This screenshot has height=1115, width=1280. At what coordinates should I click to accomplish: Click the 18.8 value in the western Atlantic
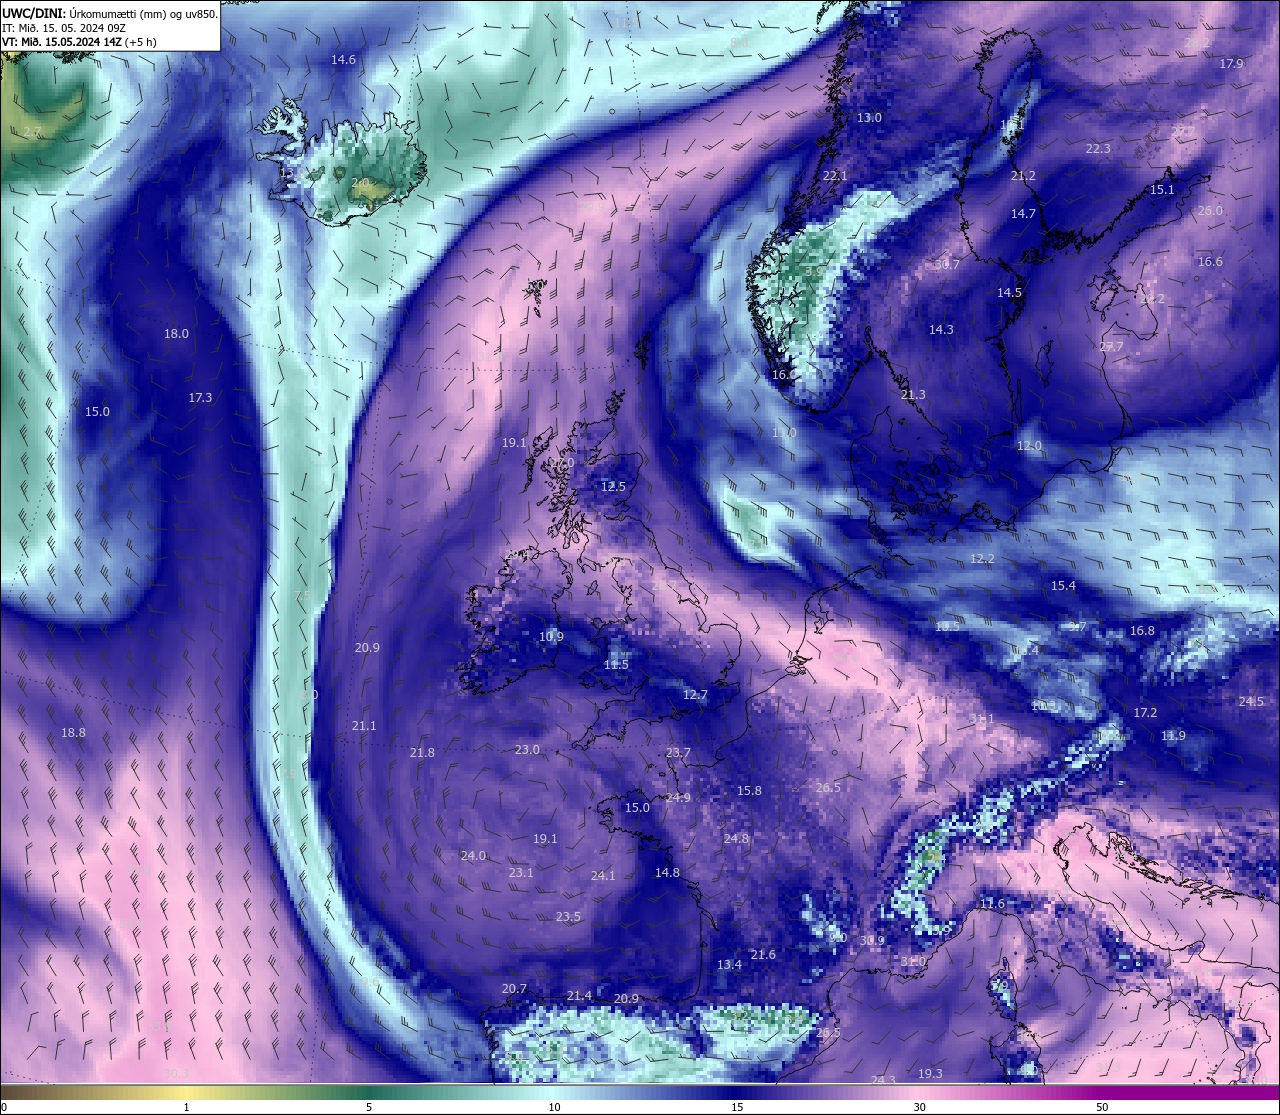tap(73, 733)
